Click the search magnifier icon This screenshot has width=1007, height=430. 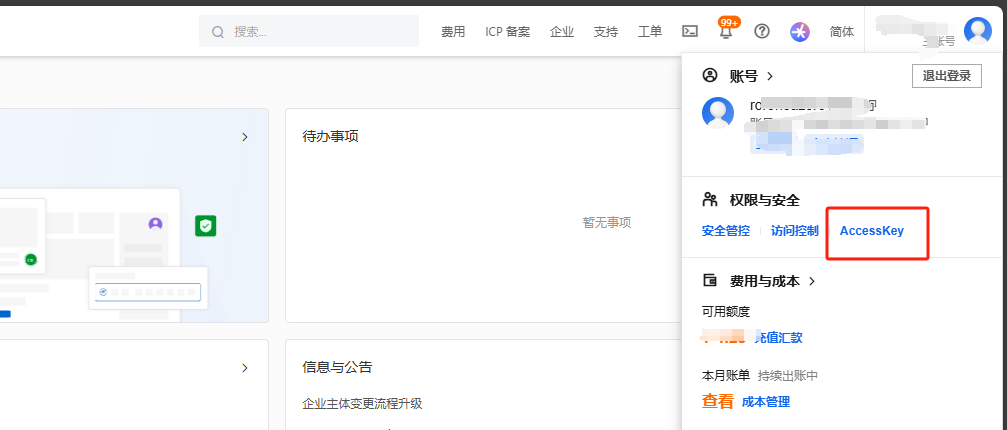(218, 31)
